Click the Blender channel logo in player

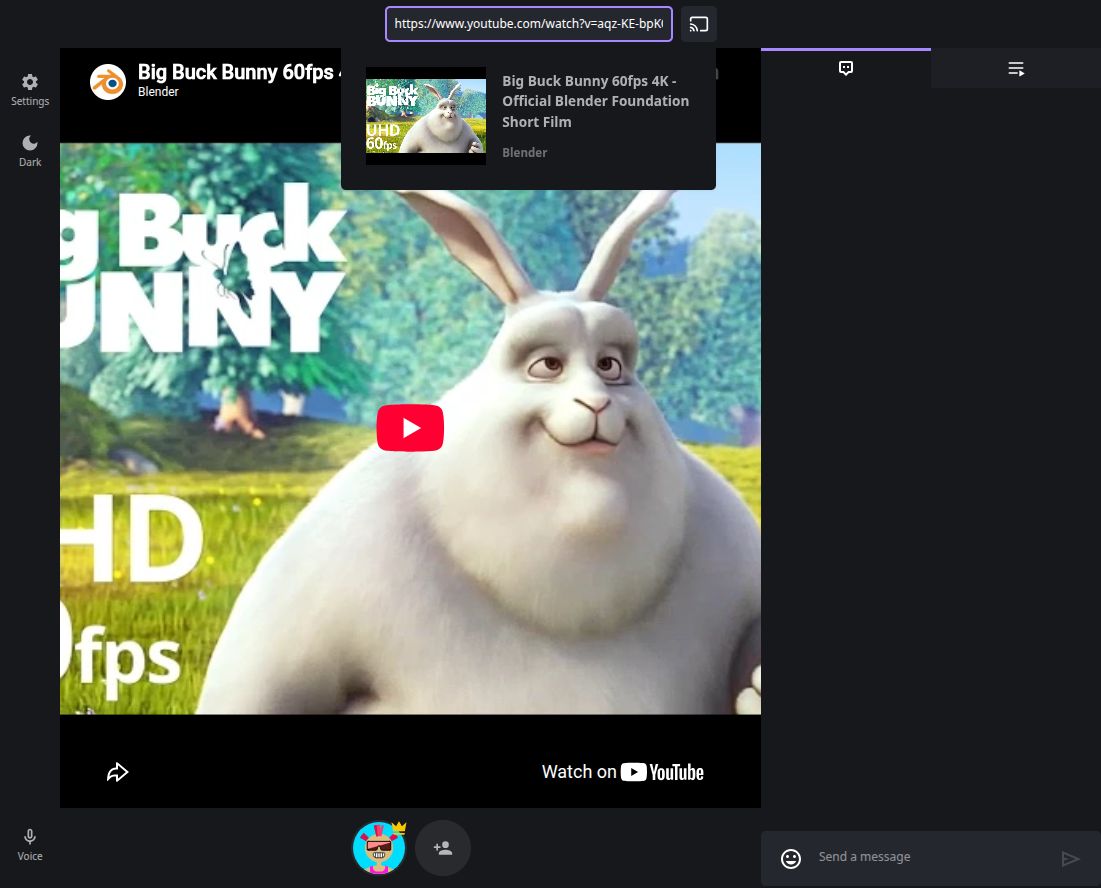(x=107, y=81)
